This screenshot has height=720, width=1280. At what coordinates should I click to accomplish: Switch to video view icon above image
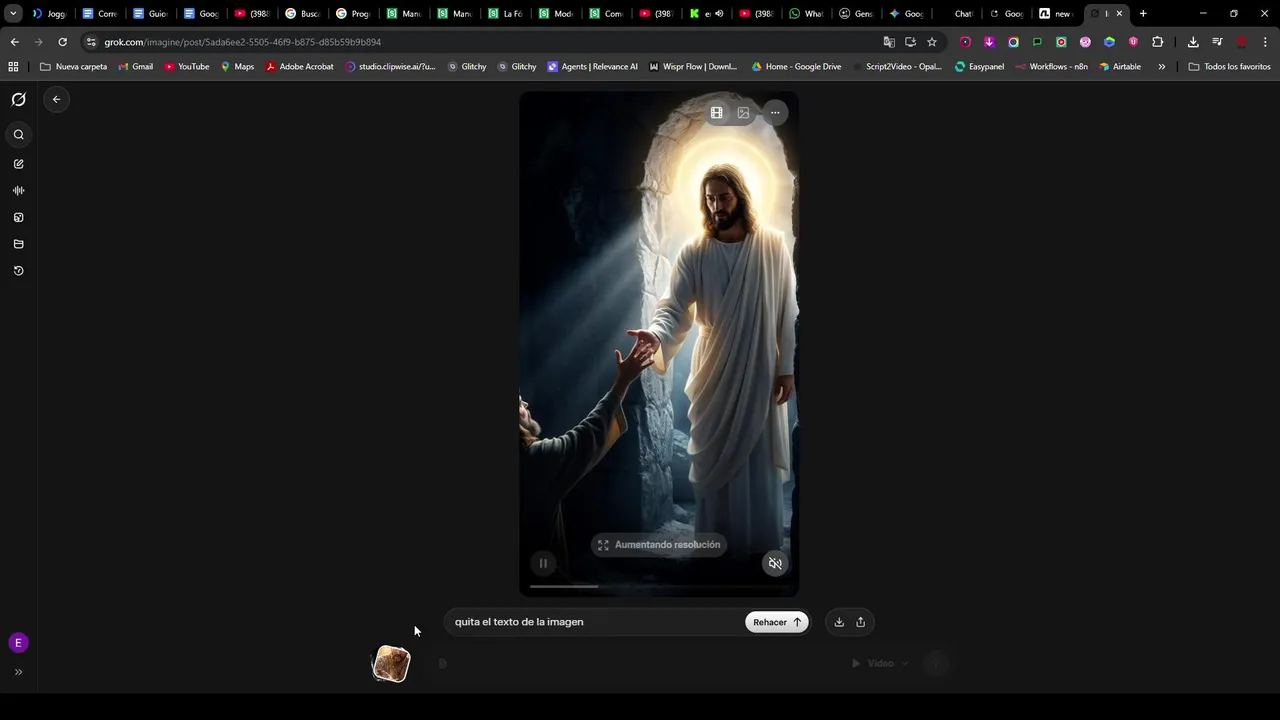(x=717, y=113)
